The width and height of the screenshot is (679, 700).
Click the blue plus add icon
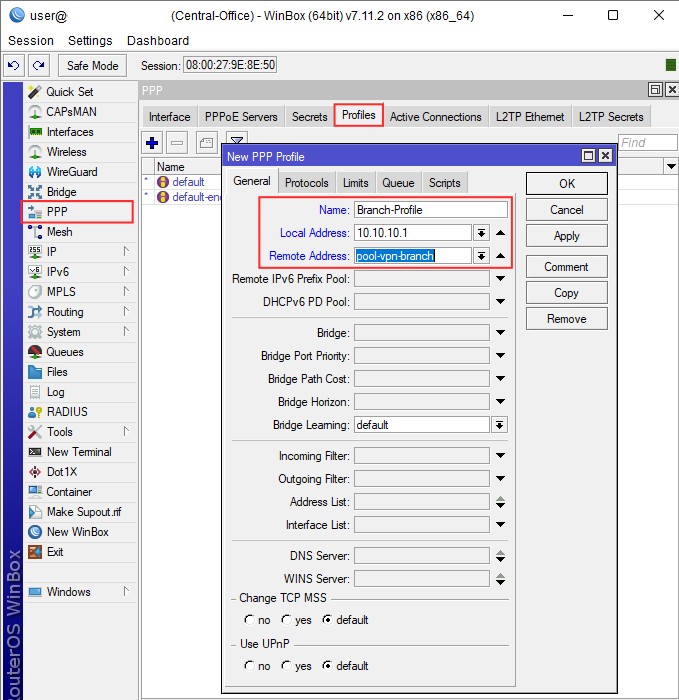152,143
